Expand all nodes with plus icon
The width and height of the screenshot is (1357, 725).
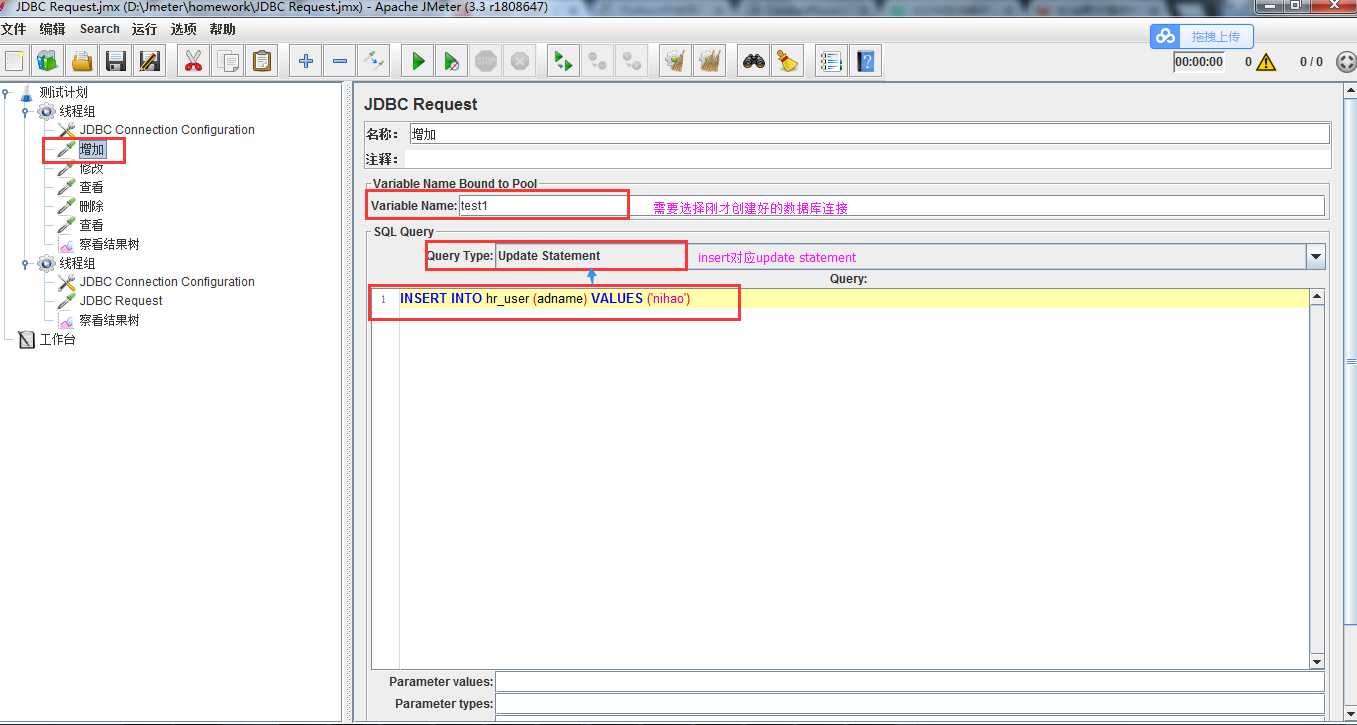305,61
